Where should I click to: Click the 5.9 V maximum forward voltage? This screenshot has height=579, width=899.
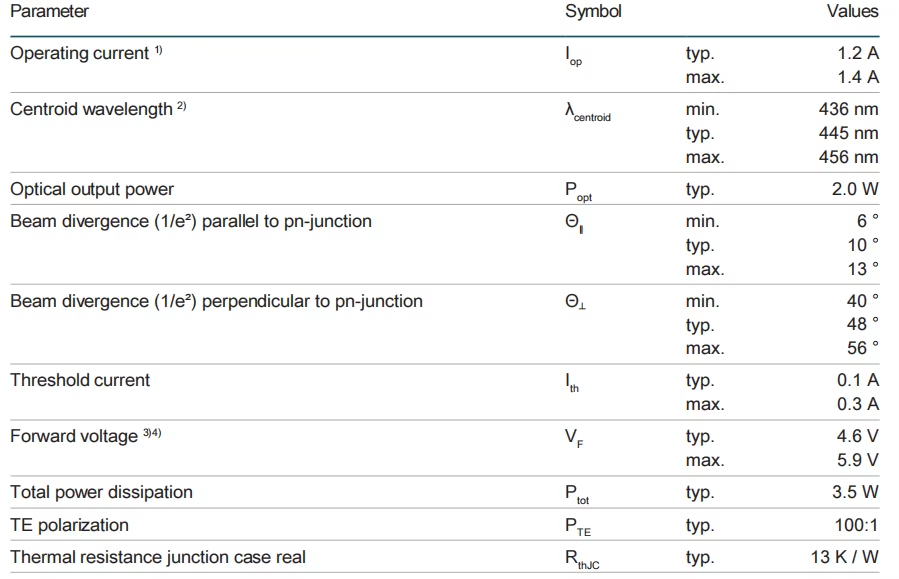click(858, 460)
